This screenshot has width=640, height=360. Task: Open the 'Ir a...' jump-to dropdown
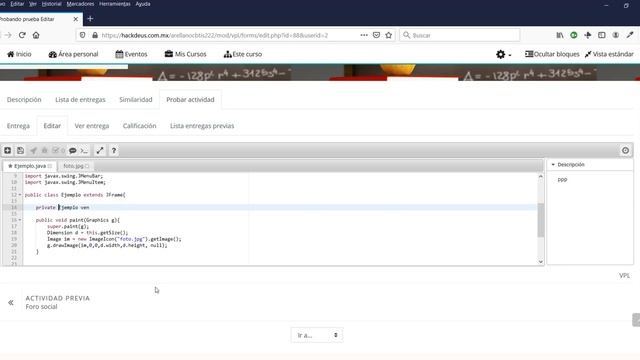point(317,335)
